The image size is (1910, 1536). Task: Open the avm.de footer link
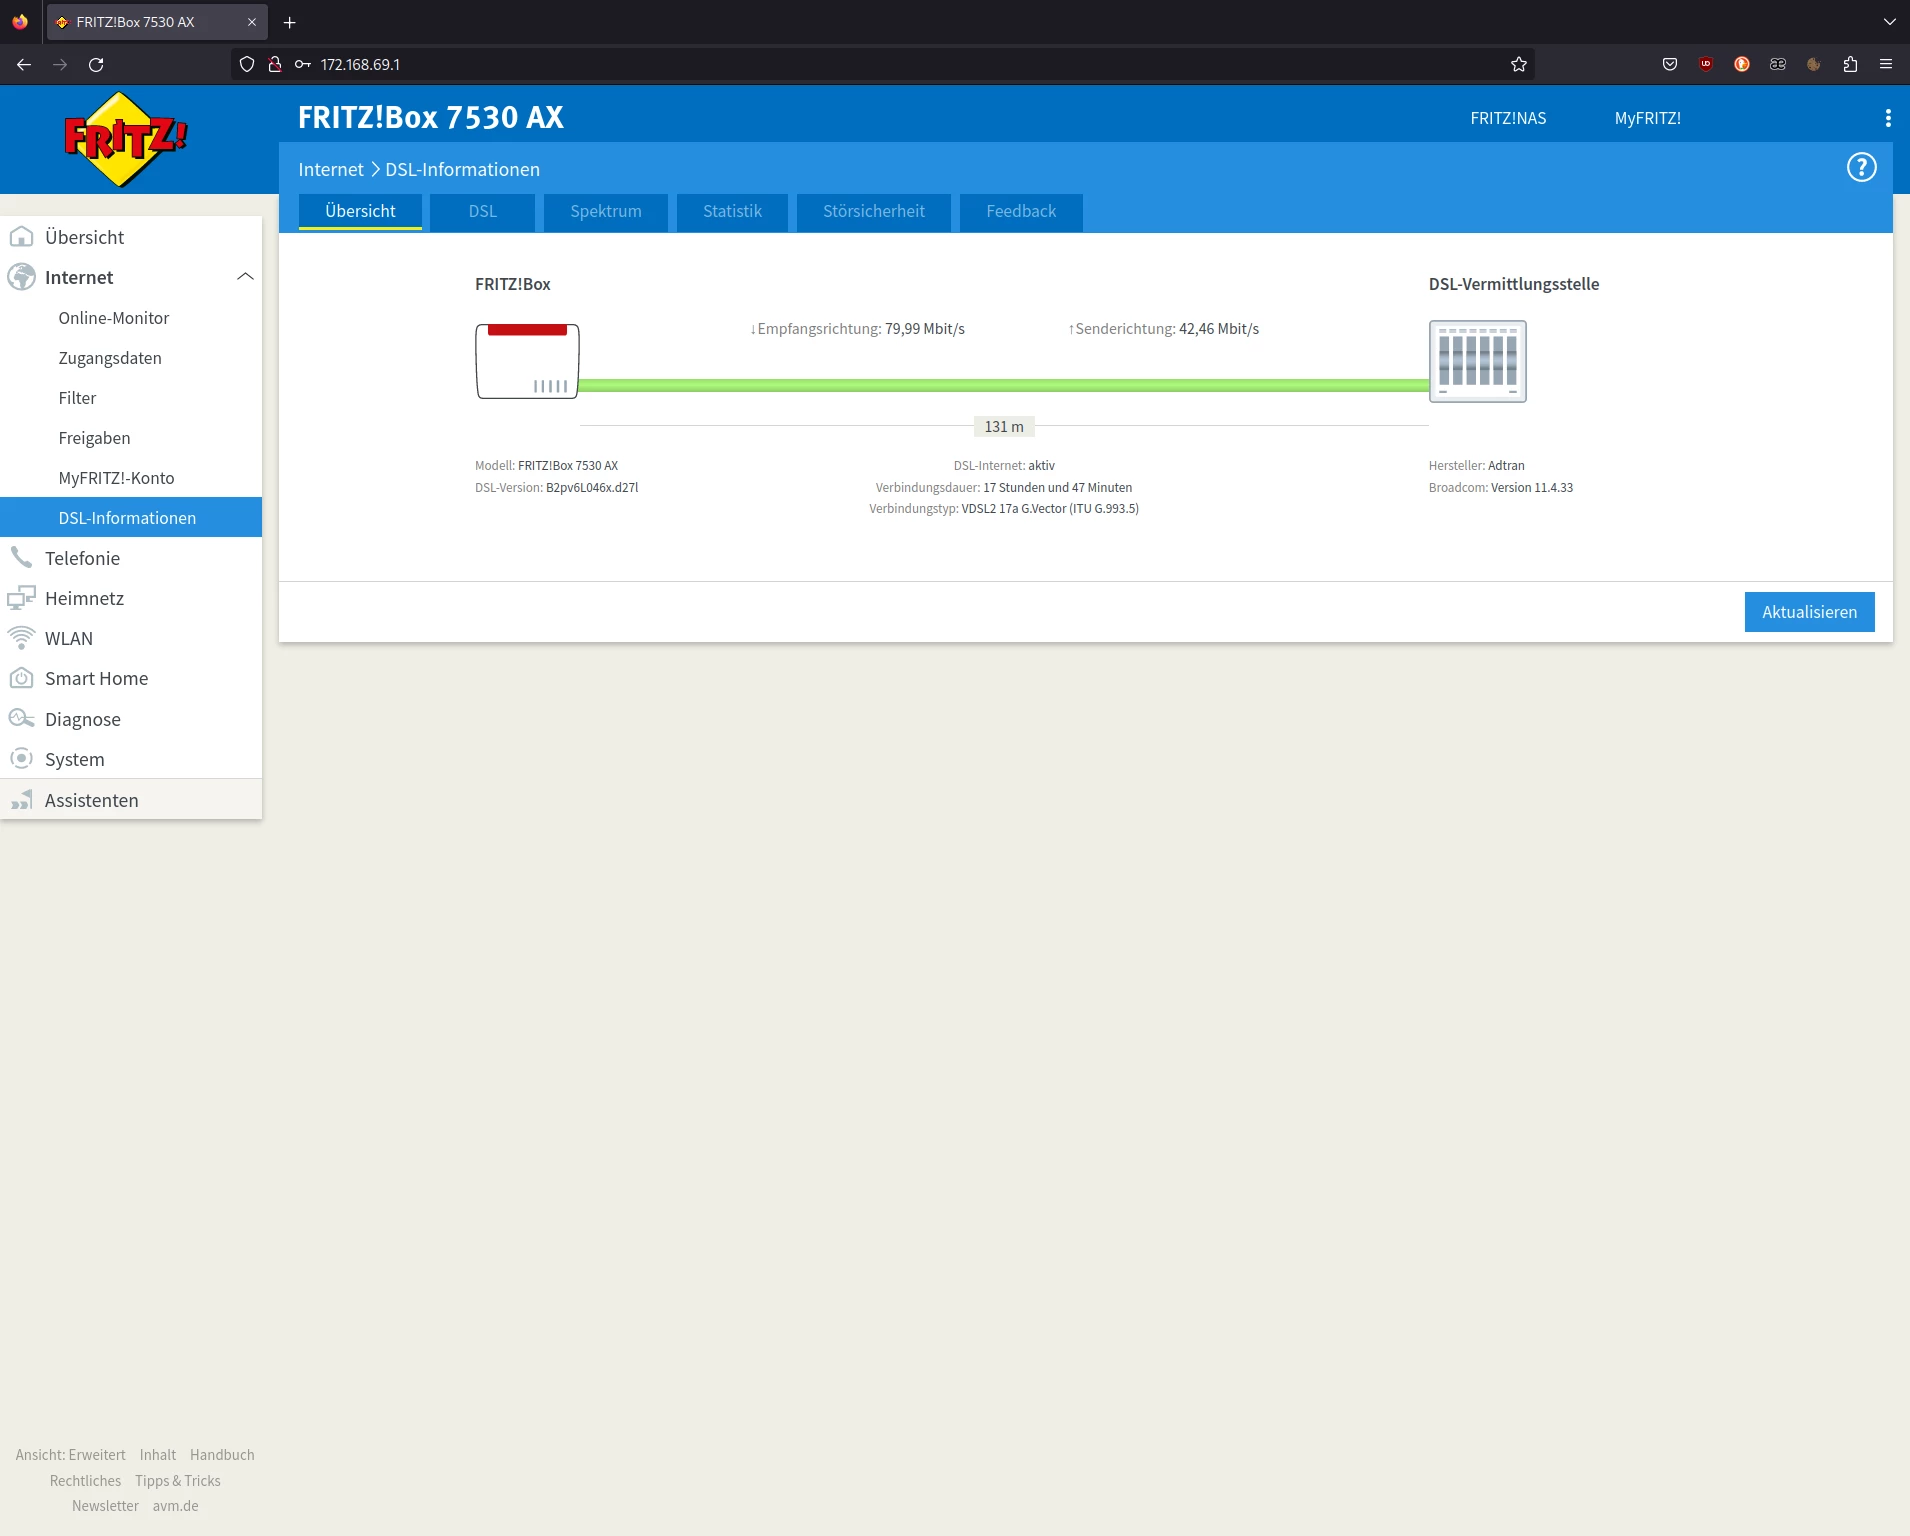coord(176,1506)
